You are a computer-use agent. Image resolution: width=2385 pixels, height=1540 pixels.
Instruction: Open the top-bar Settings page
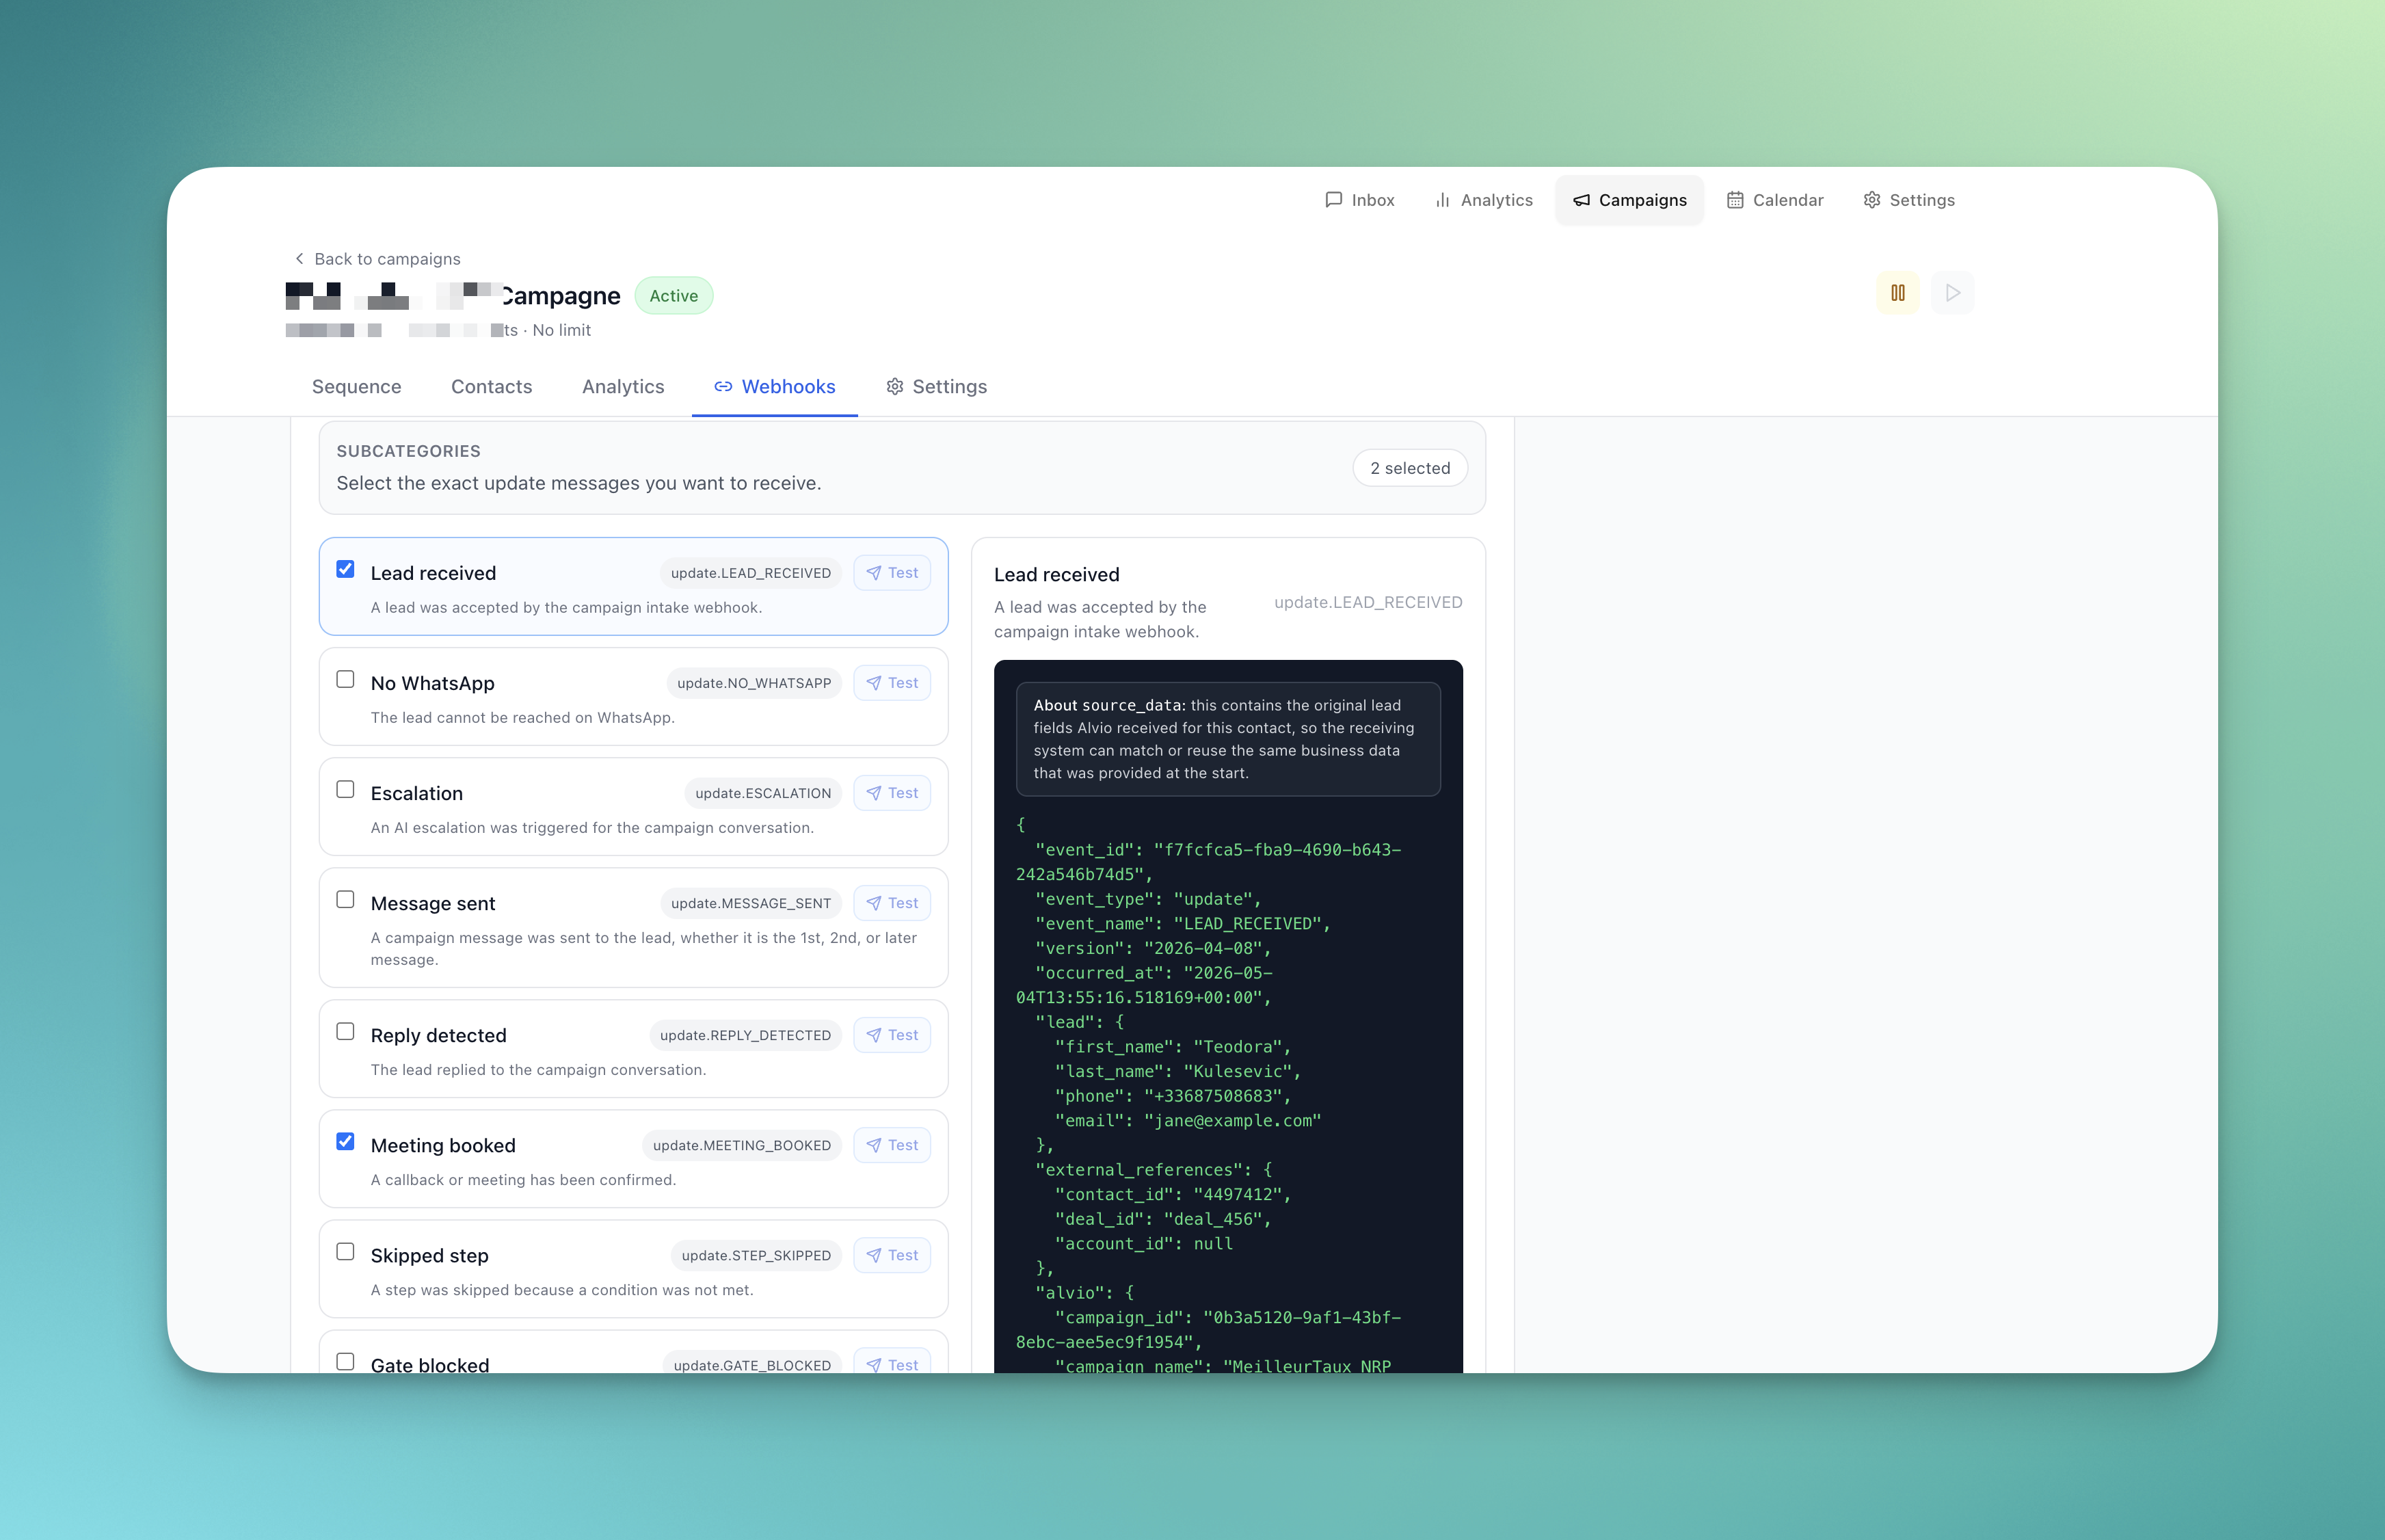pyautogui.click(x=1908, y=200)
